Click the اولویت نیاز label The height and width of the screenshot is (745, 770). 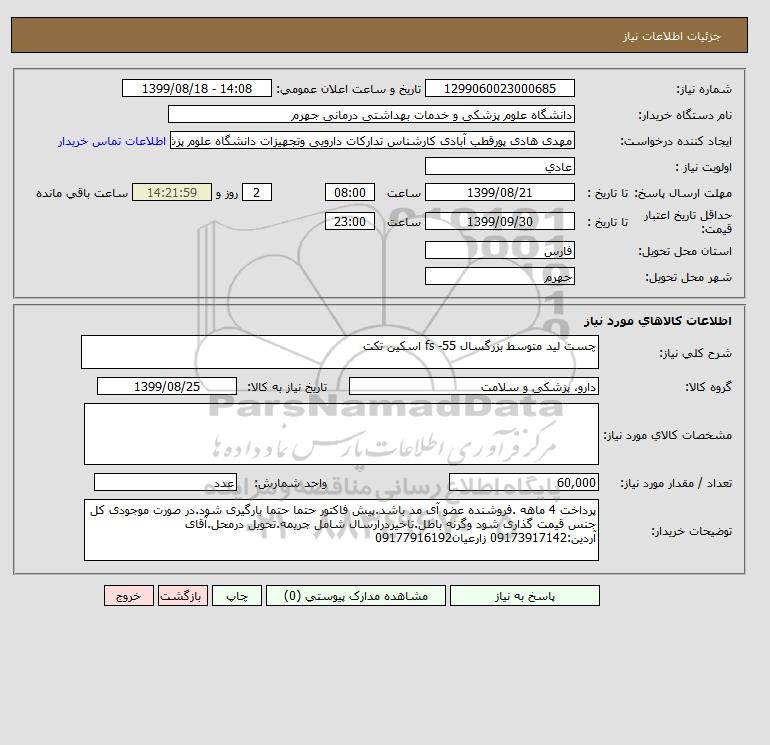coord(704,167)
